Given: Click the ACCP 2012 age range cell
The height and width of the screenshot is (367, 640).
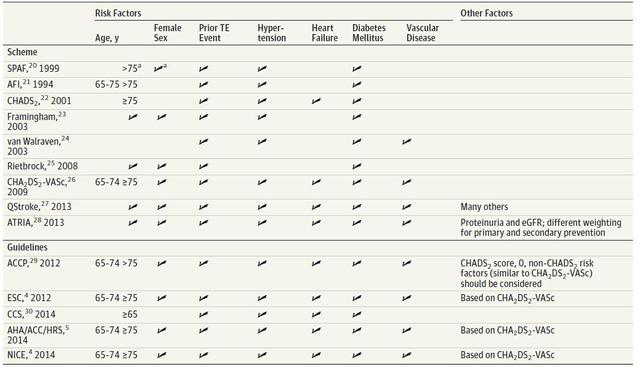Looking at the screenshot, I should point(116,263).
